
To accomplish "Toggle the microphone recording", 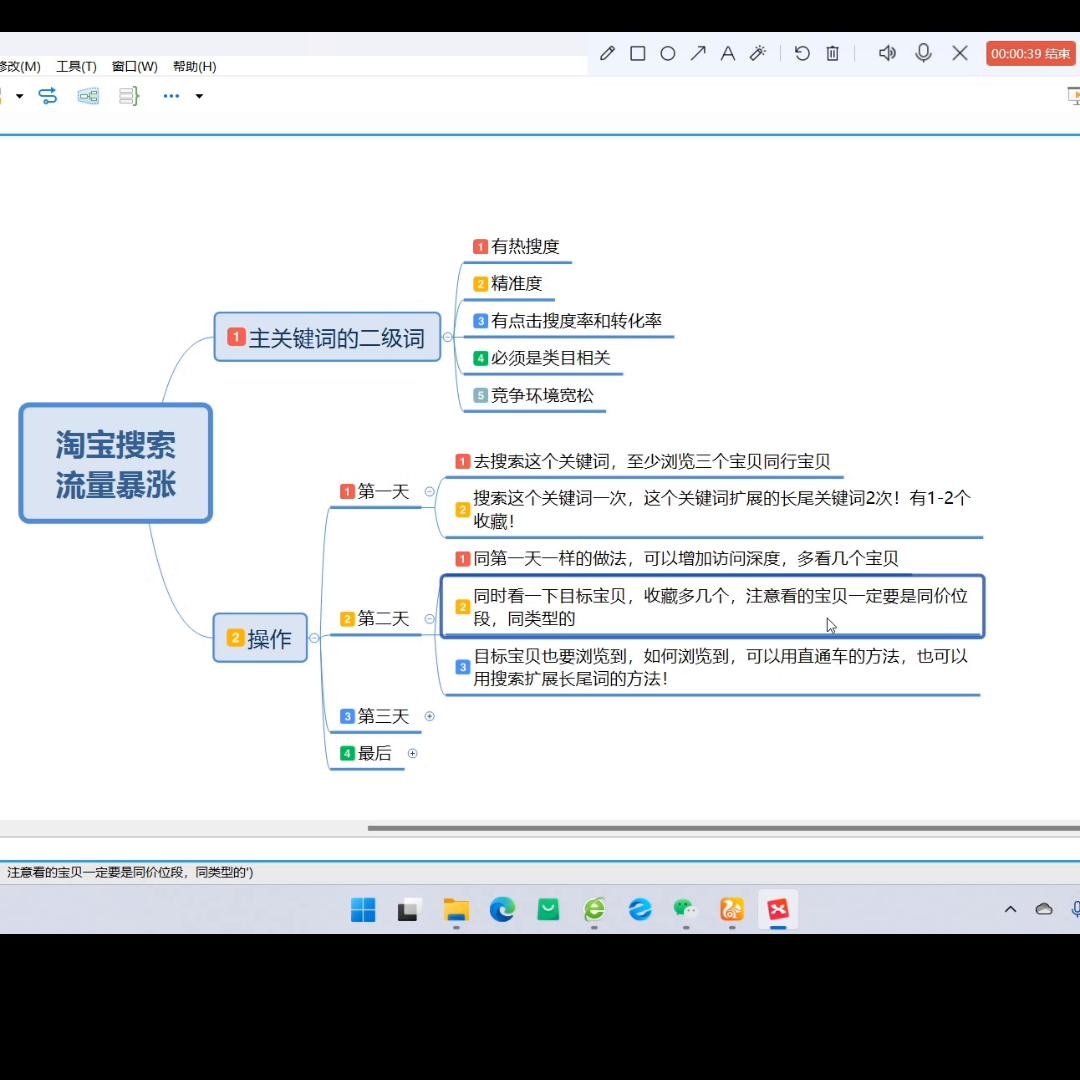I will pos(924,53).
